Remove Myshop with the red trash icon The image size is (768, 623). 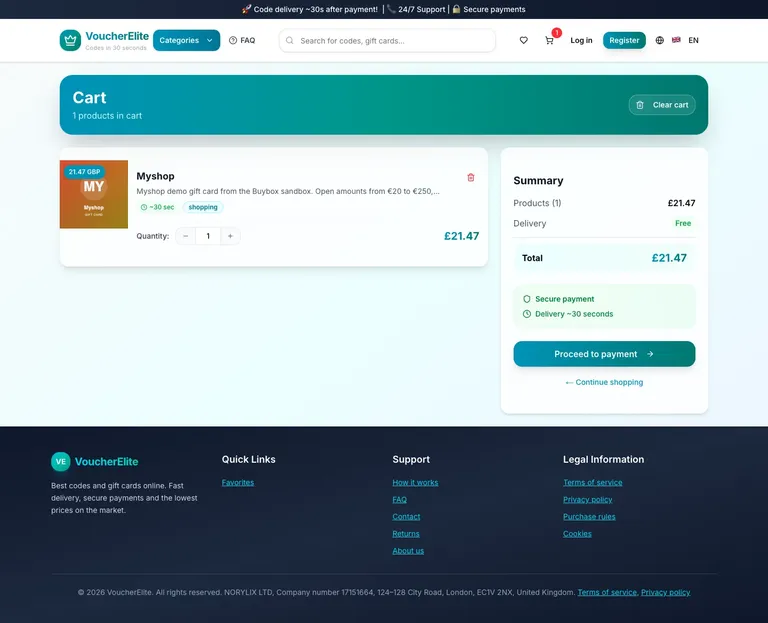coord(471,177)
